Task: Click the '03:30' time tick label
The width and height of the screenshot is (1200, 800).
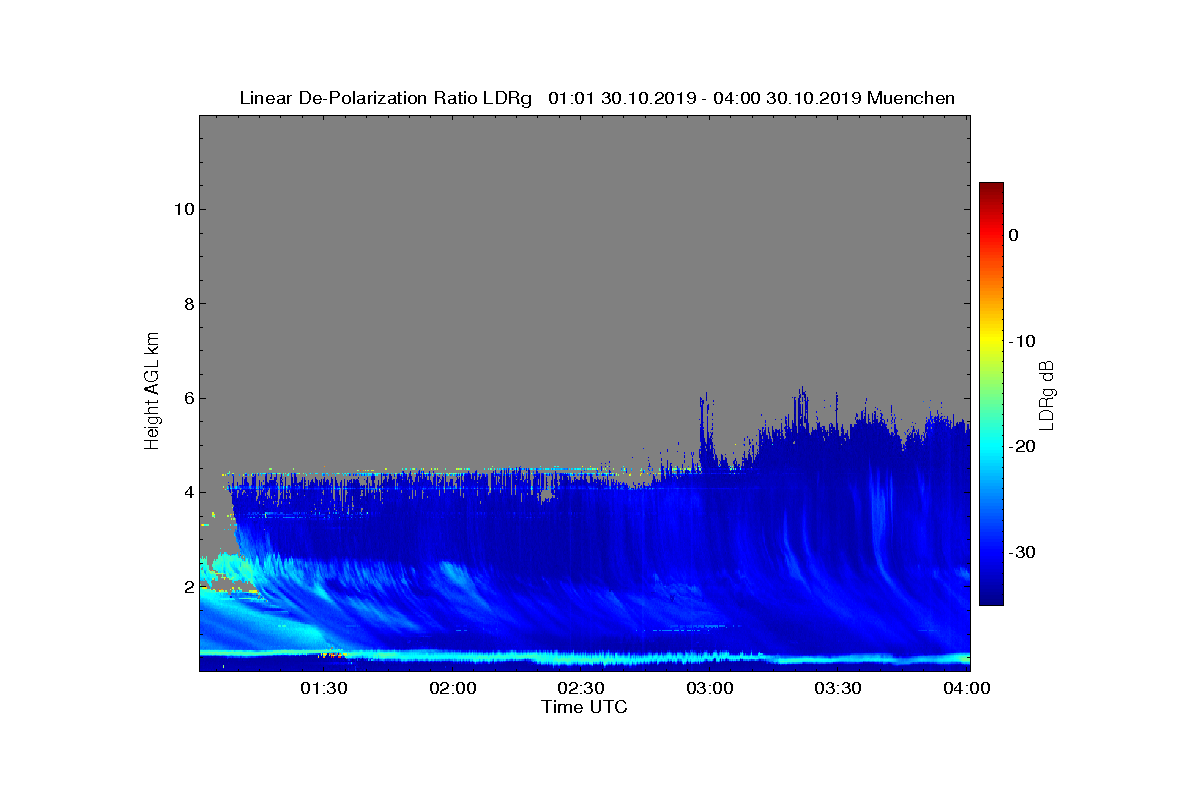Action: pos(840,688)
